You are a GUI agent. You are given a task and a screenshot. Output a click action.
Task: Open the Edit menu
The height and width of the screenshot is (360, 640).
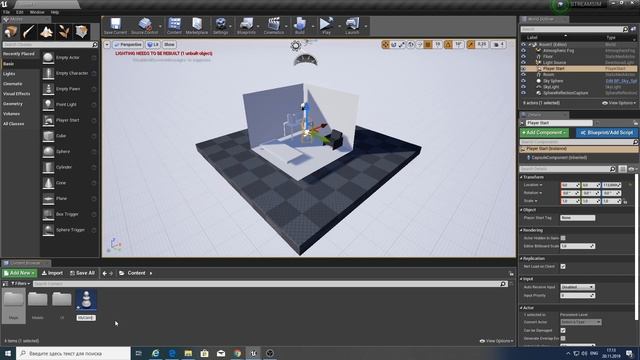coord(20,12)
